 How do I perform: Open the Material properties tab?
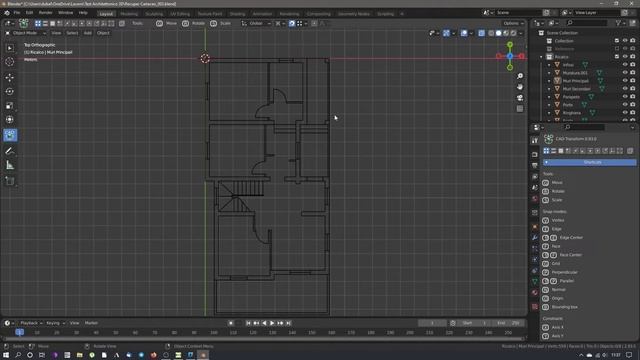coord(535,293)
